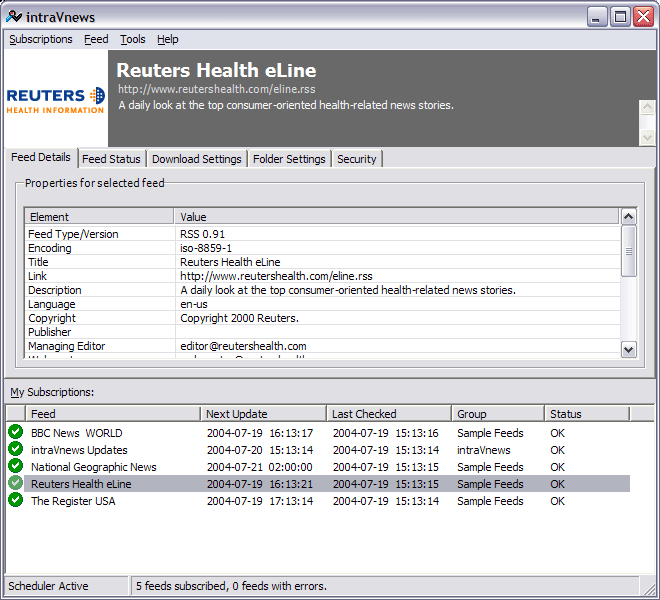Screen dimensions: 660x600
Task: Sort subscriptions by Status column header
Action: coord(587,414)
